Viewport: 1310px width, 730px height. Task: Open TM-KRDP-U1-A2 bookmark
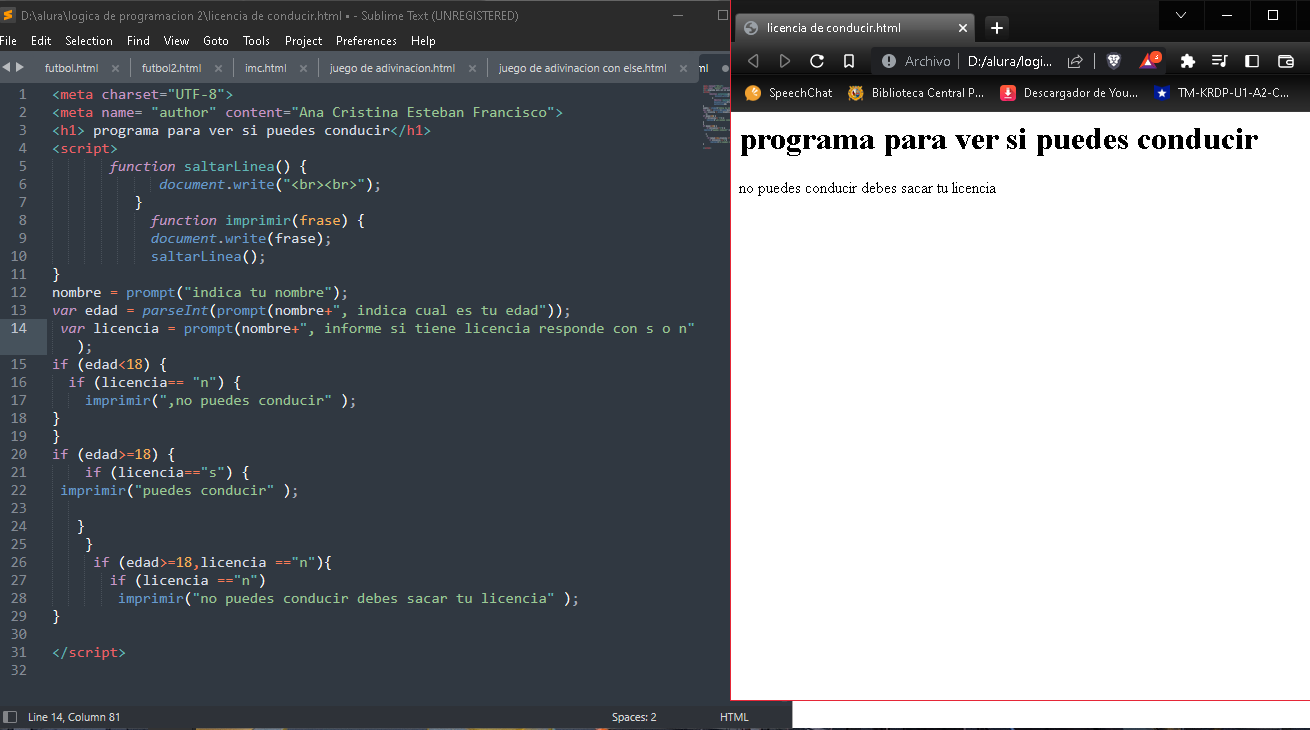1222,93
